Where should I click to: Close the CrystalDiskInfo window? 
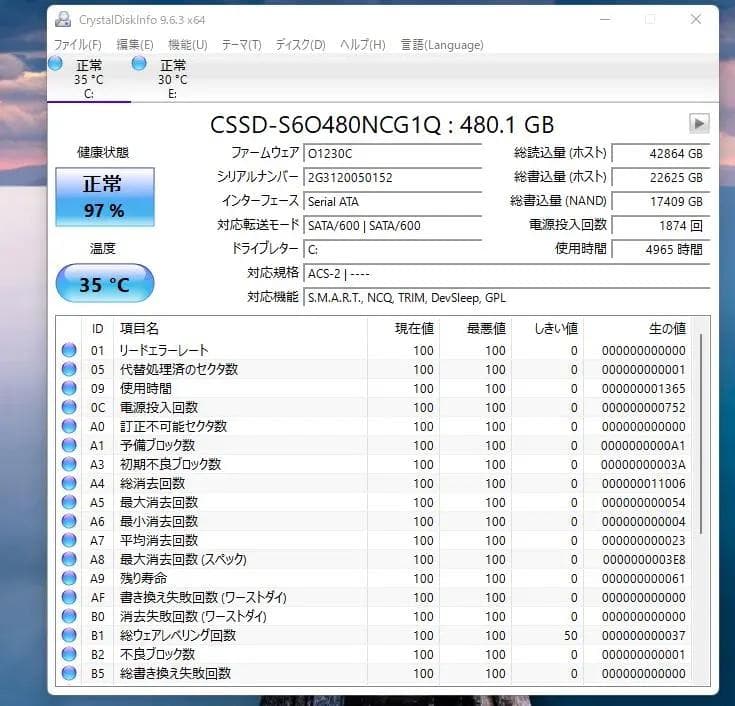pyautogui.click(x=696, y=19)
